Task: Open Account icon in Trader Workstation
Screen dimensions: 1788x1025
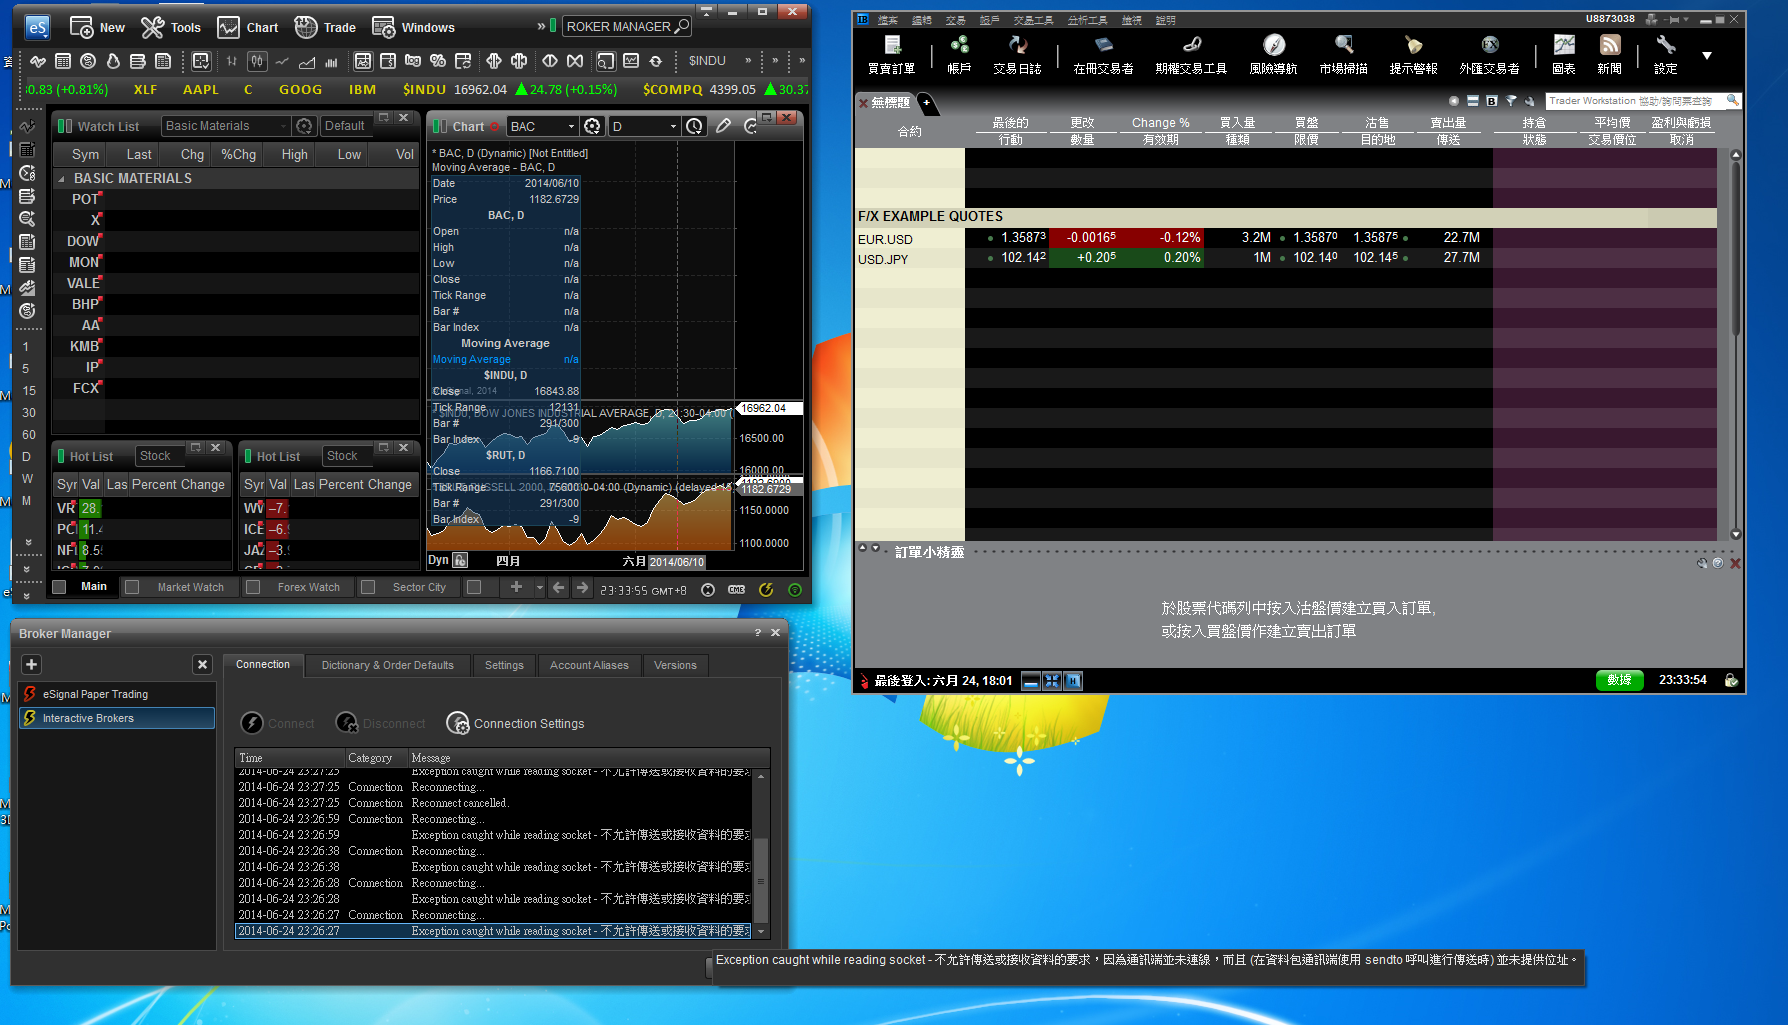Action: [x=959, y=54]
